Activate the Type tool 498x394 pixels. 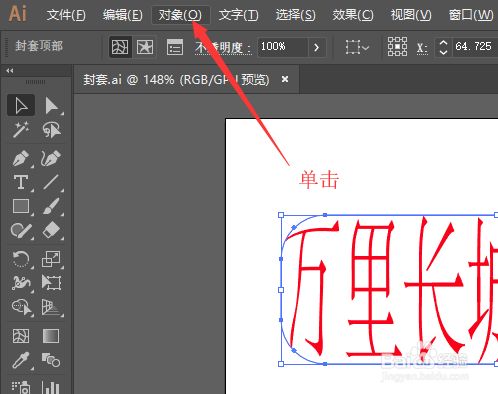pyautogui.click(x=21, y=182)
